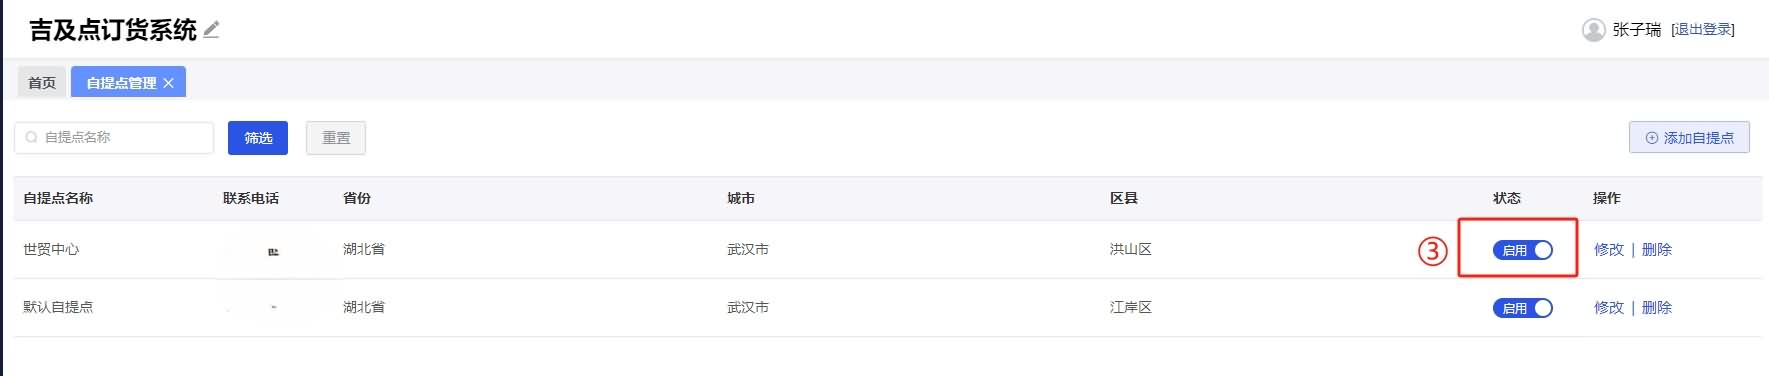Close the 自提点管理 tab with X
This screenshot has width=1769, height=376.
click(169, 83)
